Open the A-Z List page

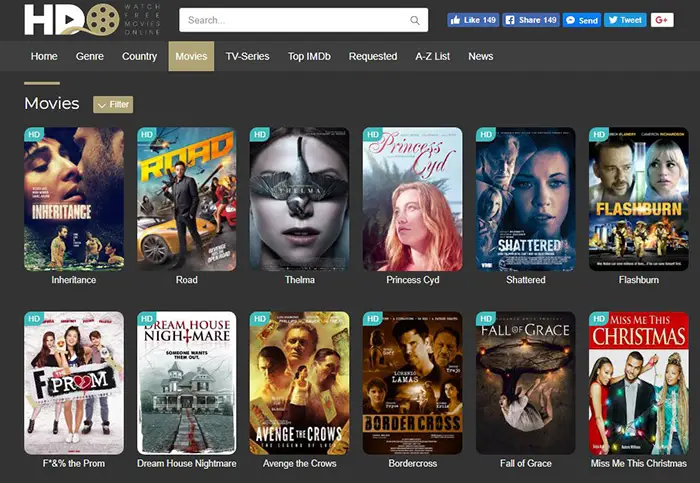433,56
